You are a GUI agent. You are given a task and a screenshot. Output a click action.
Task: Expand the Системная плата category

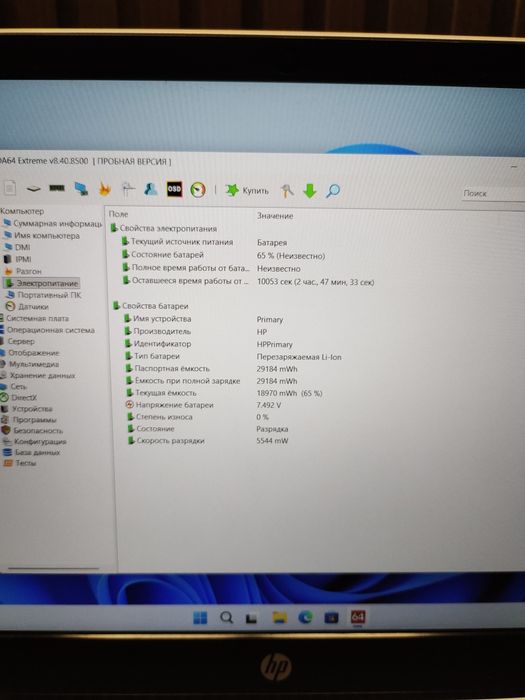[x=34, y=318]
